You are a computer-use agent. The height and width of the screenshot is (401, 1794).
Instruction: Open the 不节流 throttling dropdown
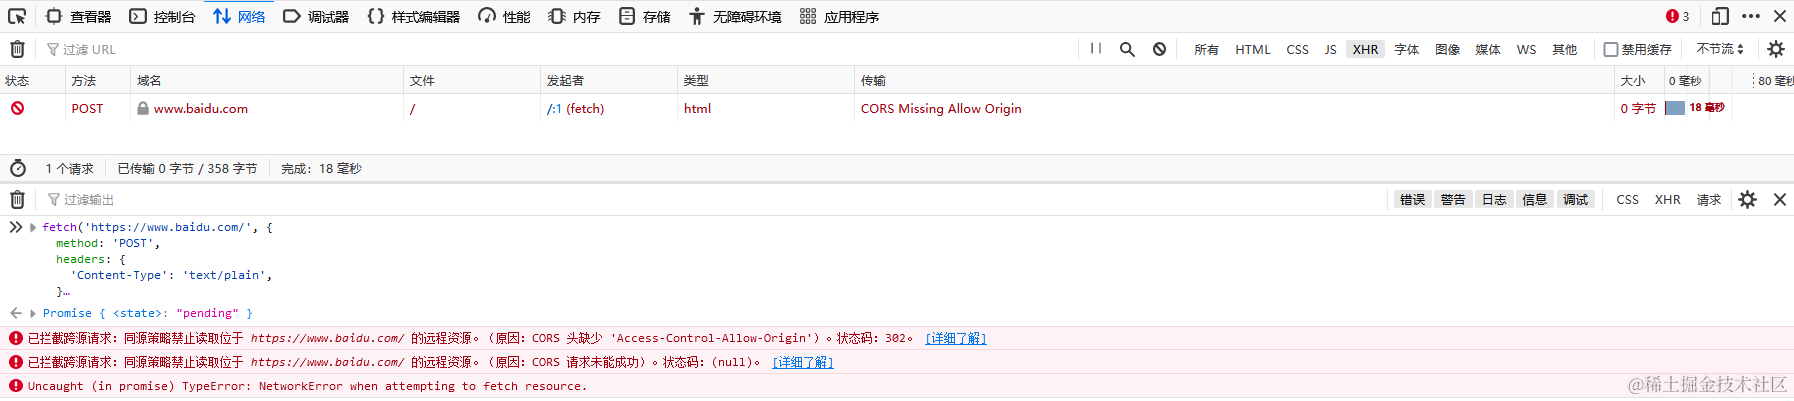pyautogui.click(x=1720, y=49)
